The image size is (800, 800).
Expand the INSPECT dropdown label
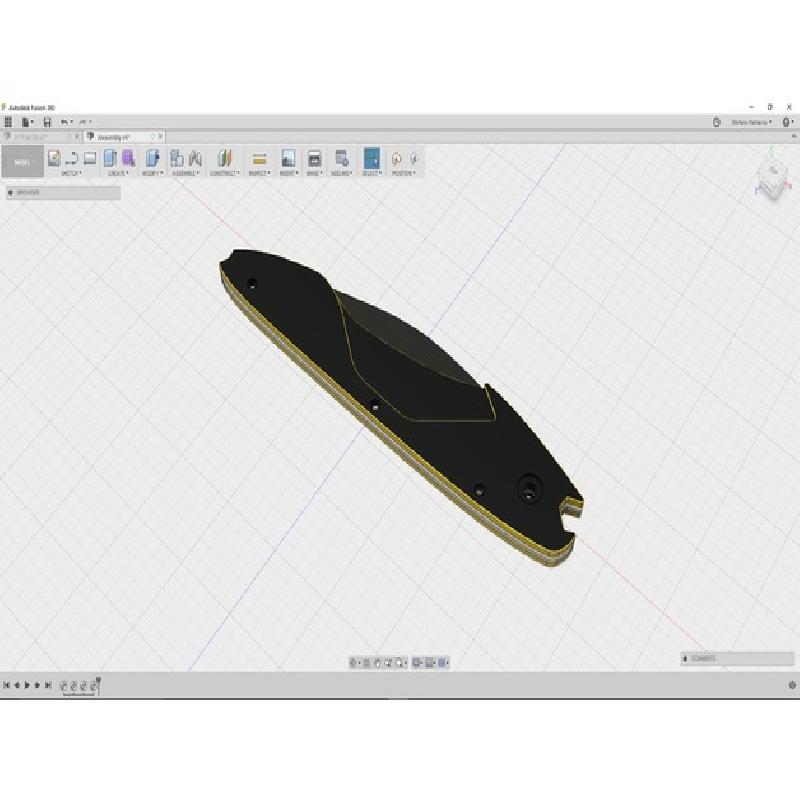pyautogui.click(x=259, y=173)
